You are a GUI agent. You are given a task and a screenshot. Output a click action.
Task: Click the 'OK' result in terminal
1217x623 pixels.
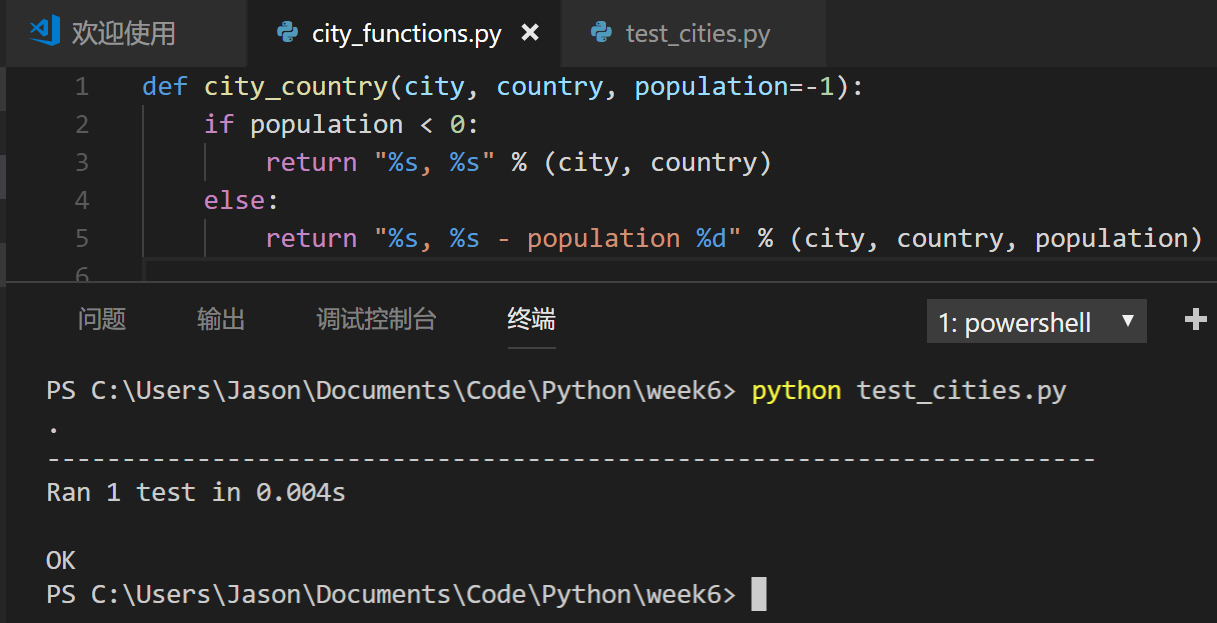tap(61, 559)
